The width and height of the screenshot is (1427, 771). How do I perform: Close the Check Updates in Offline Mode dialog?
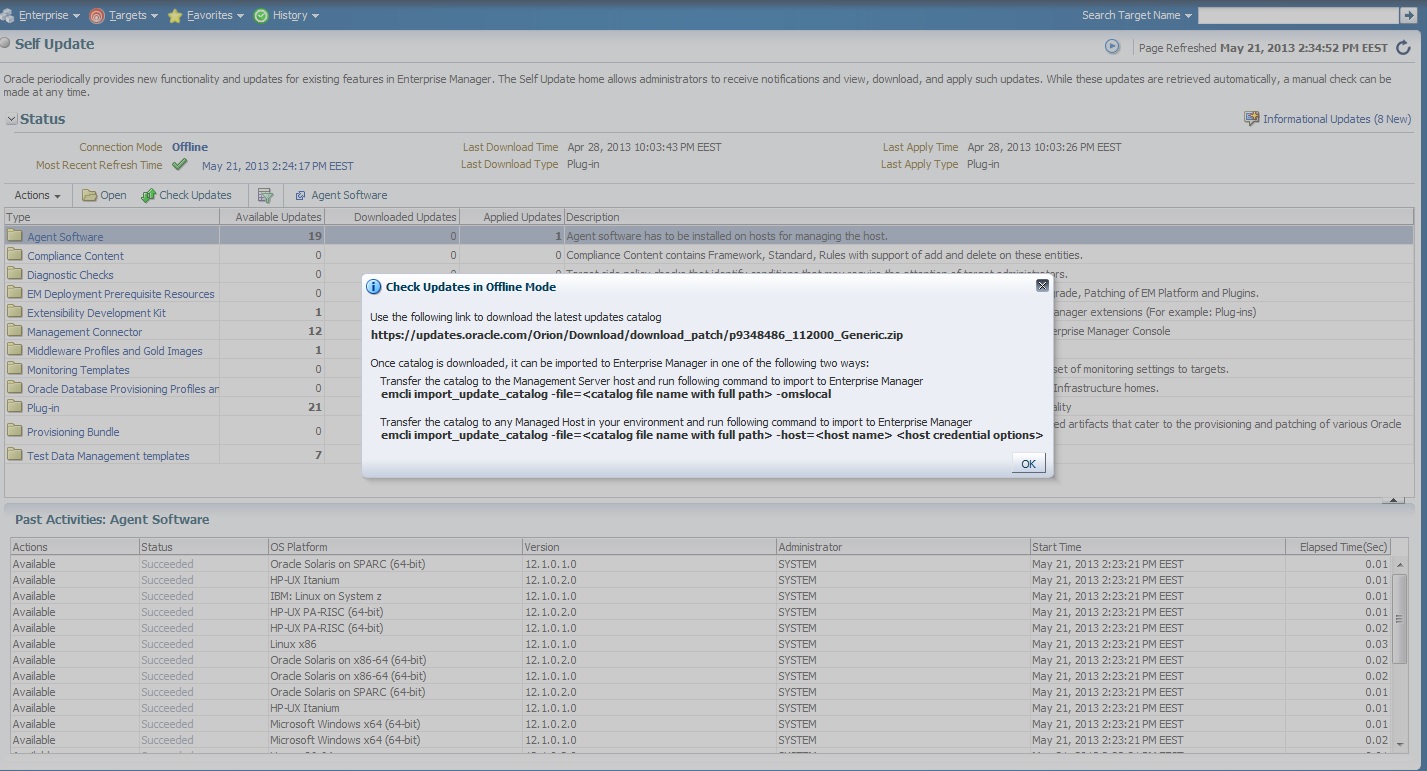(x=1042, y=286)
